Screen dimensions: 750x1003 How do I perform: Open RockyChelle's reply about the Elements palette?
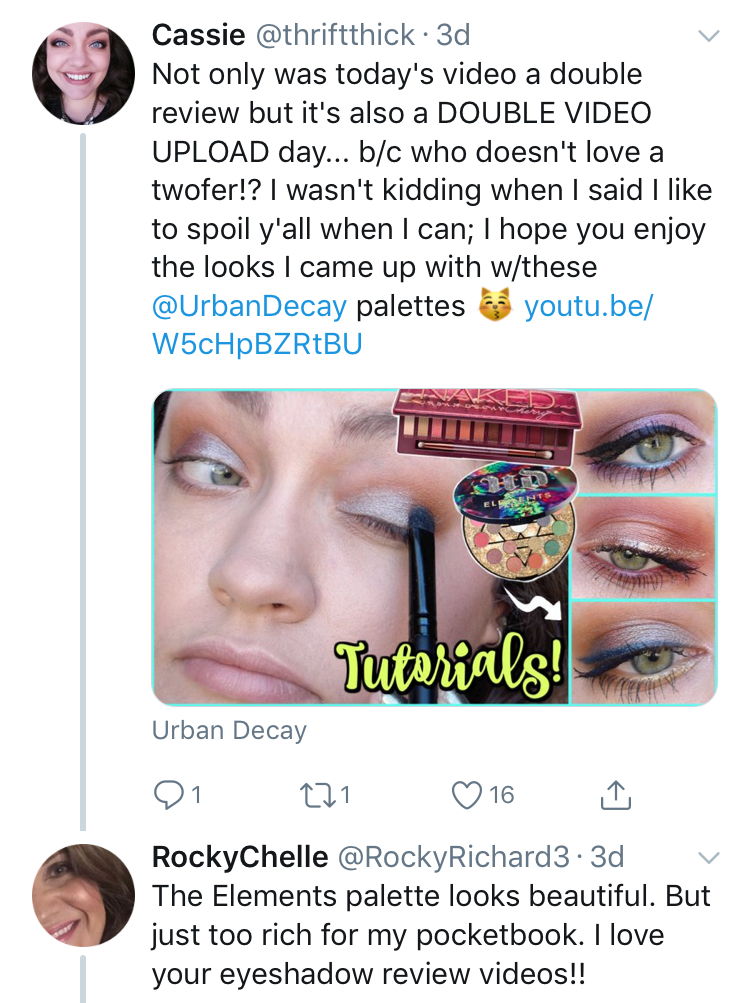point(430,935)
